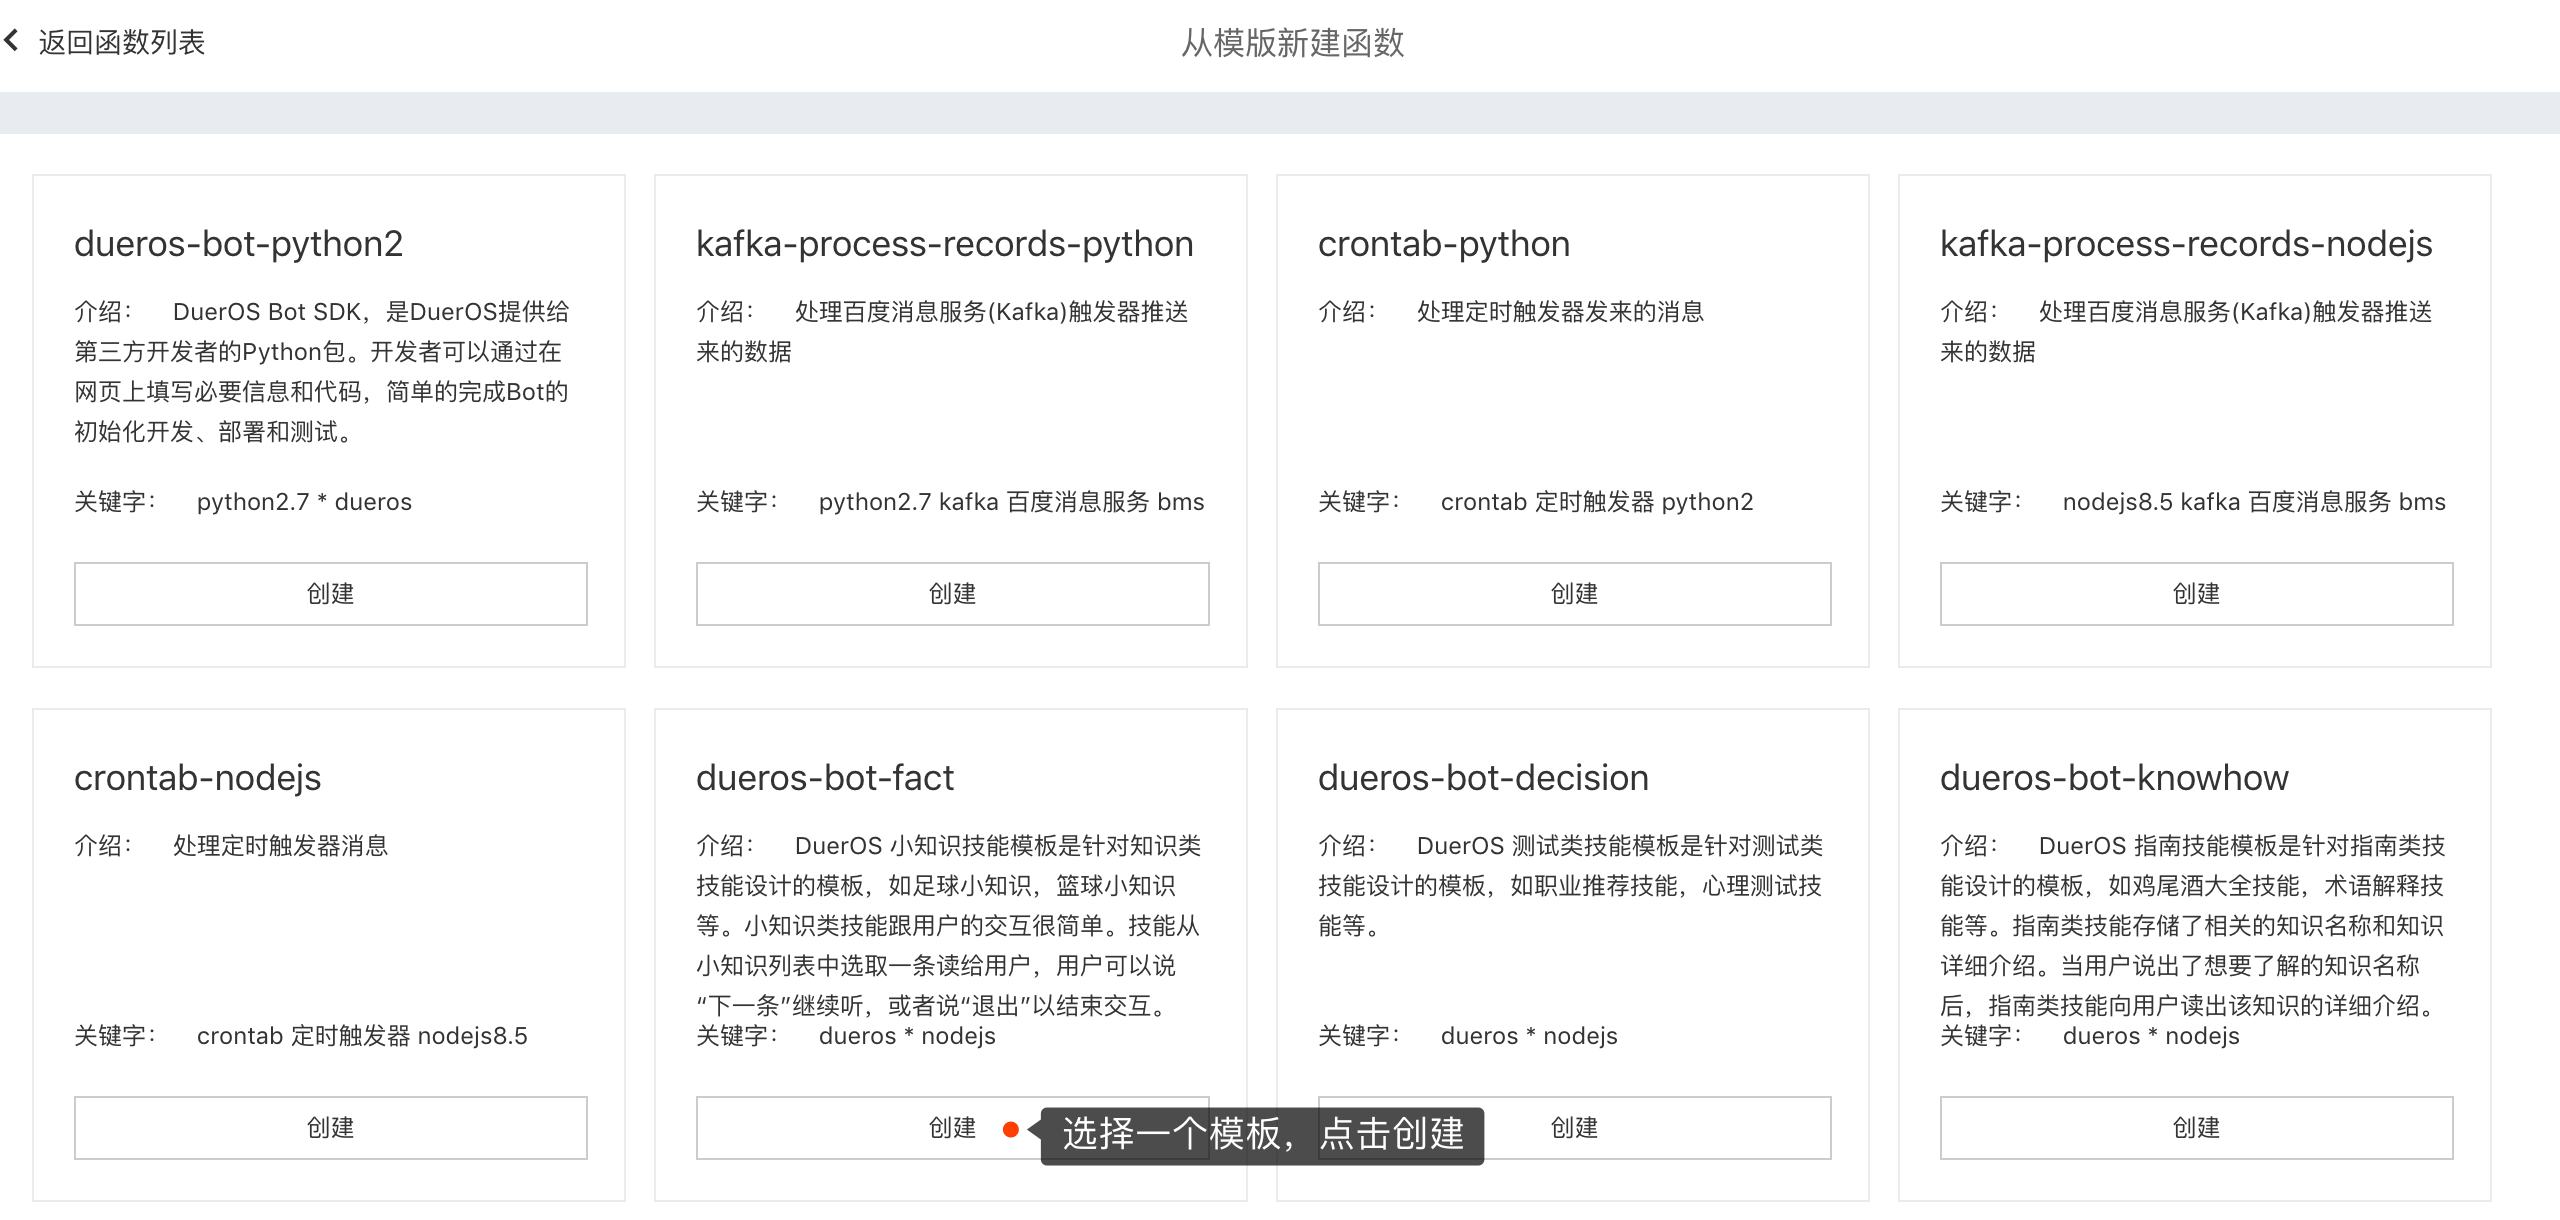Click the dueros-bot-decision description text

coord(1570,886)
